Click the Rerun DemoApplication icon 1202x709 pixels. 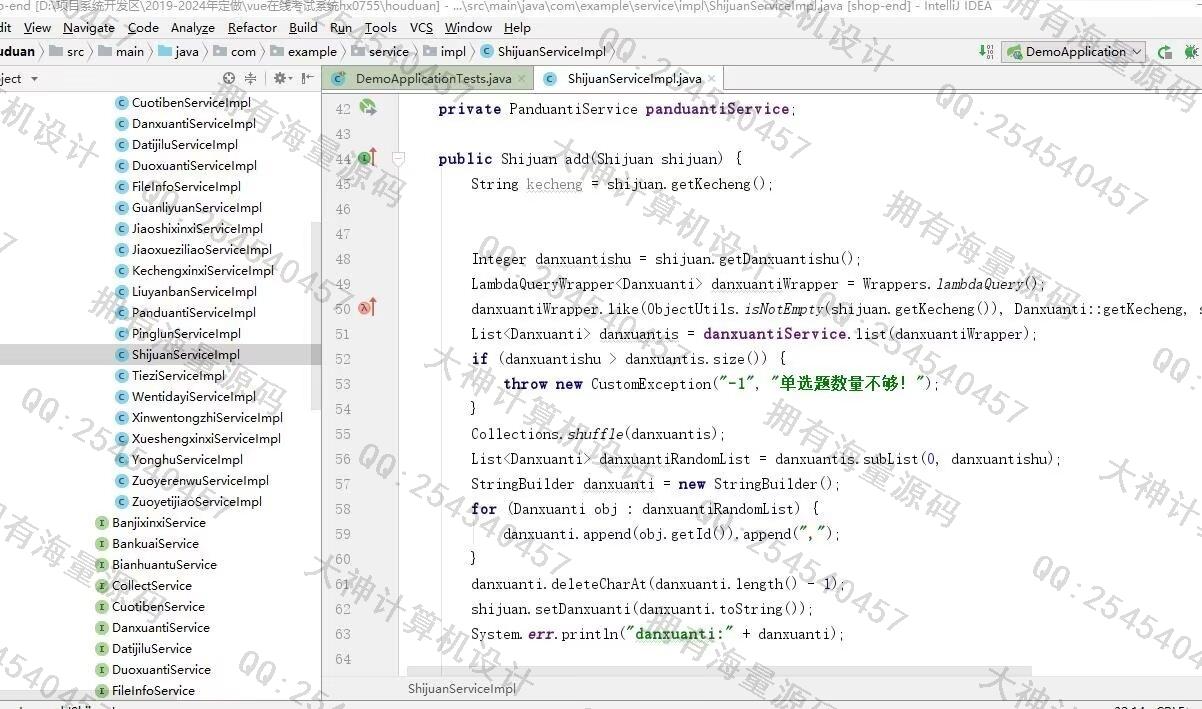tap(1164, 52)
